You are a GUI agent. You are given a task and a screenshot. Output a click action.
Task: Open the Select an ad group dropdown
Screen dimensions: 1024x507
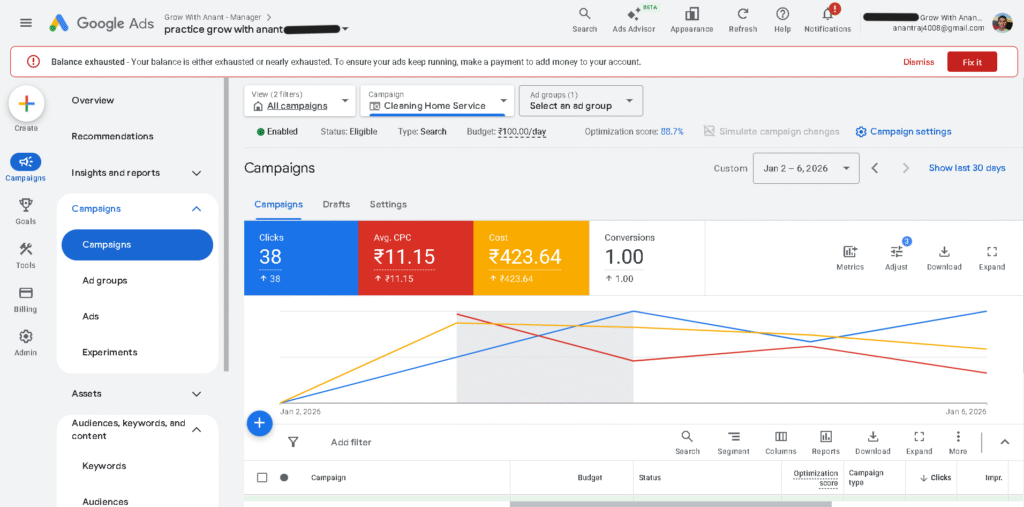[x=581, y=101]
